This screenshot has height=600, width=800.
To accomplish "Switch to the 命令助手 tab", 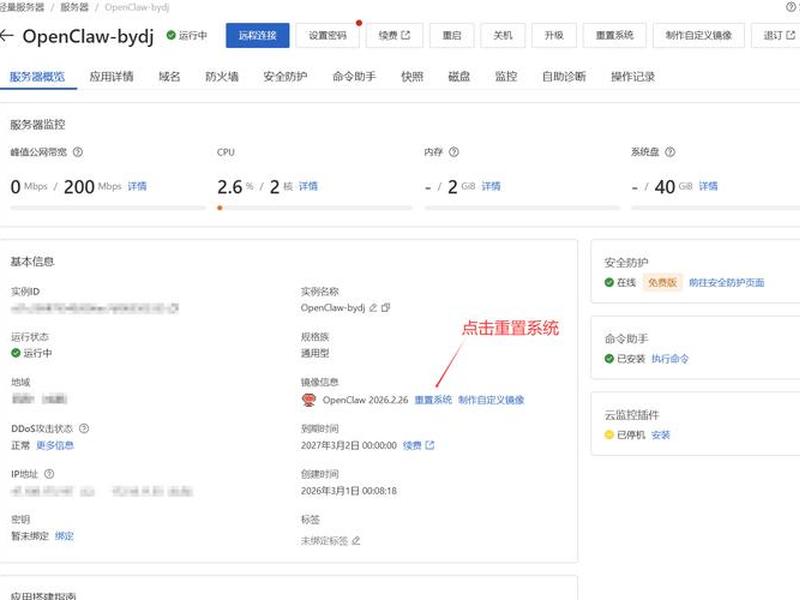I will [354, 77].
